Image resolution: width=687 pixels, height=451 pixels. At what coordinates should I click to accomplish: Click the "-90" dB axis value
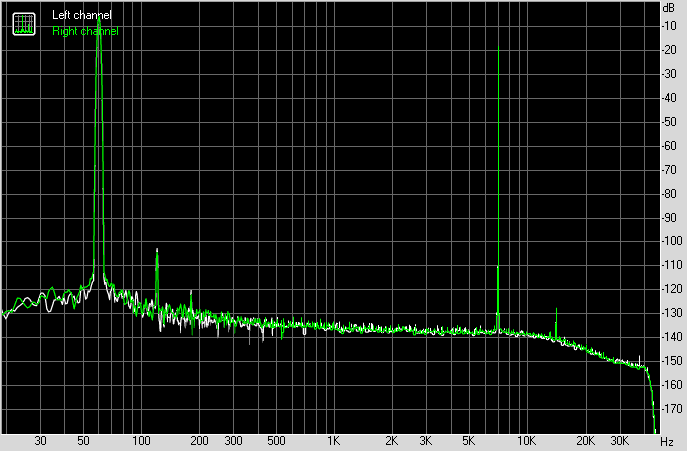click(669, 217)
